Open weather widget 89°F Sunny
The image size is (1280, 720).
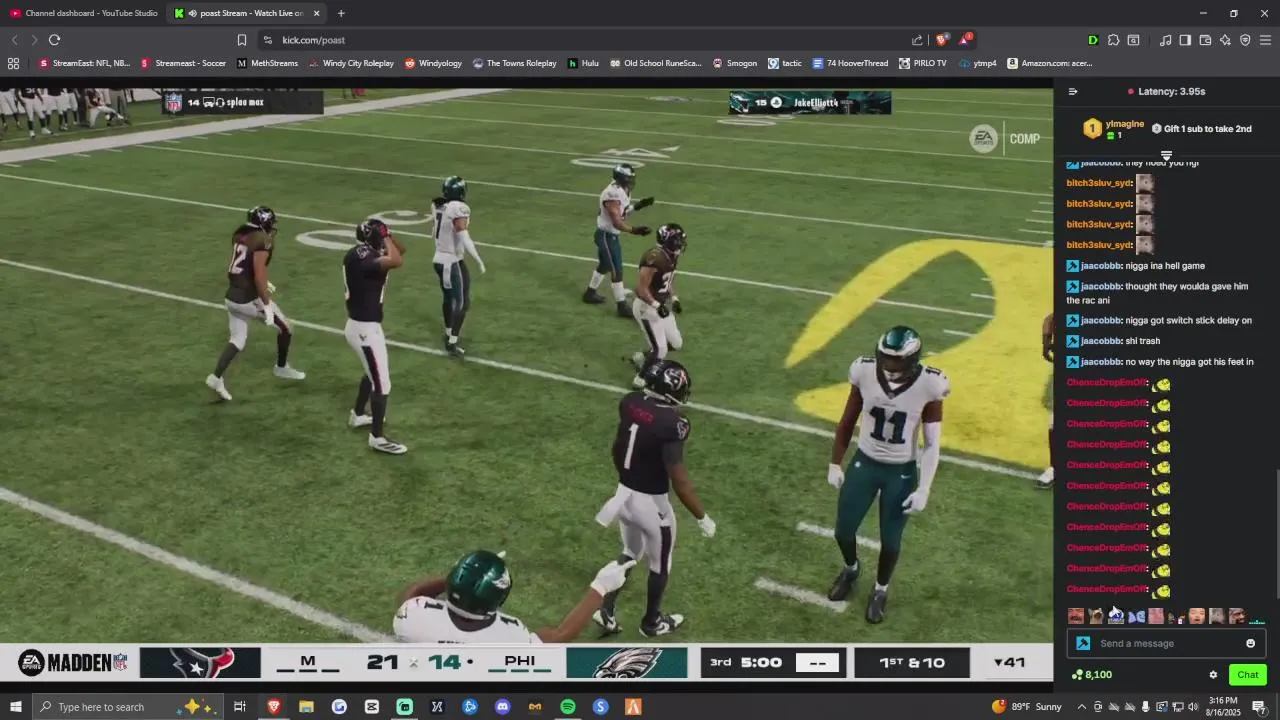tap(1027, 707)
